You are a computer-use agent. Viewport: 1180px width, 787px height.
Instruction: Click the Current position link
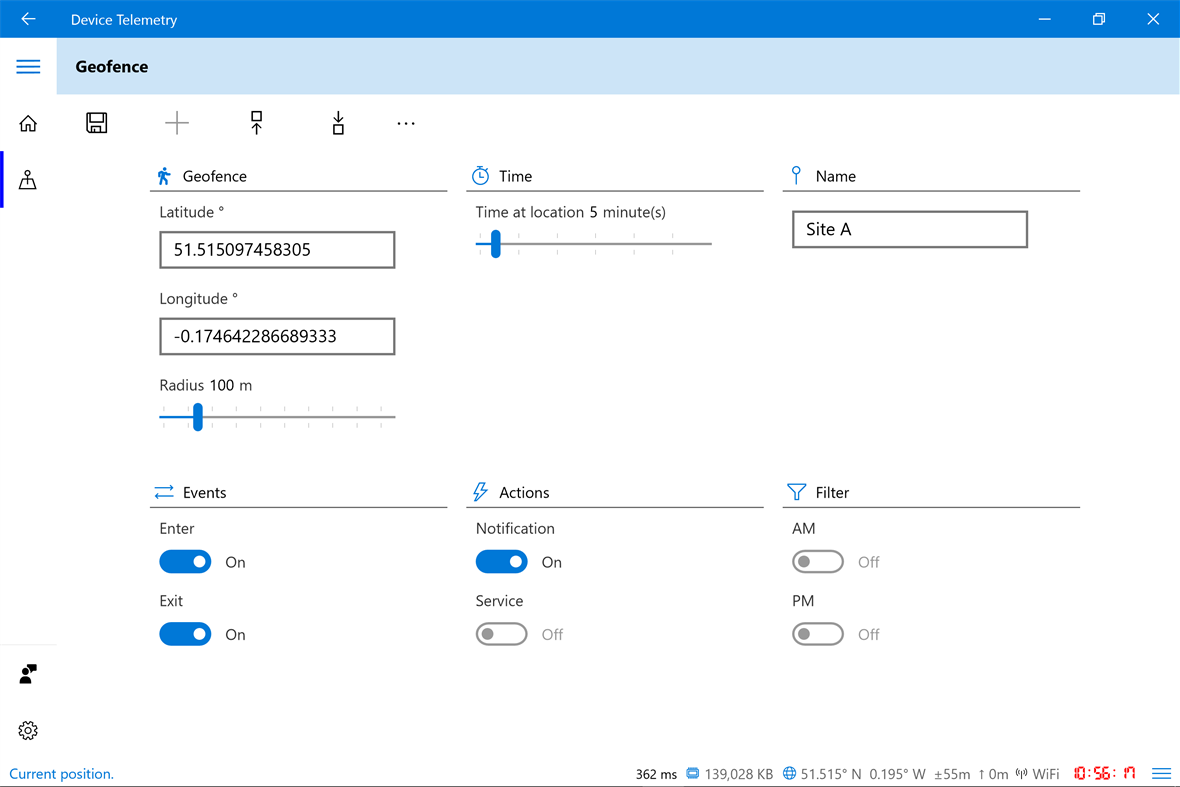(61, 773)
